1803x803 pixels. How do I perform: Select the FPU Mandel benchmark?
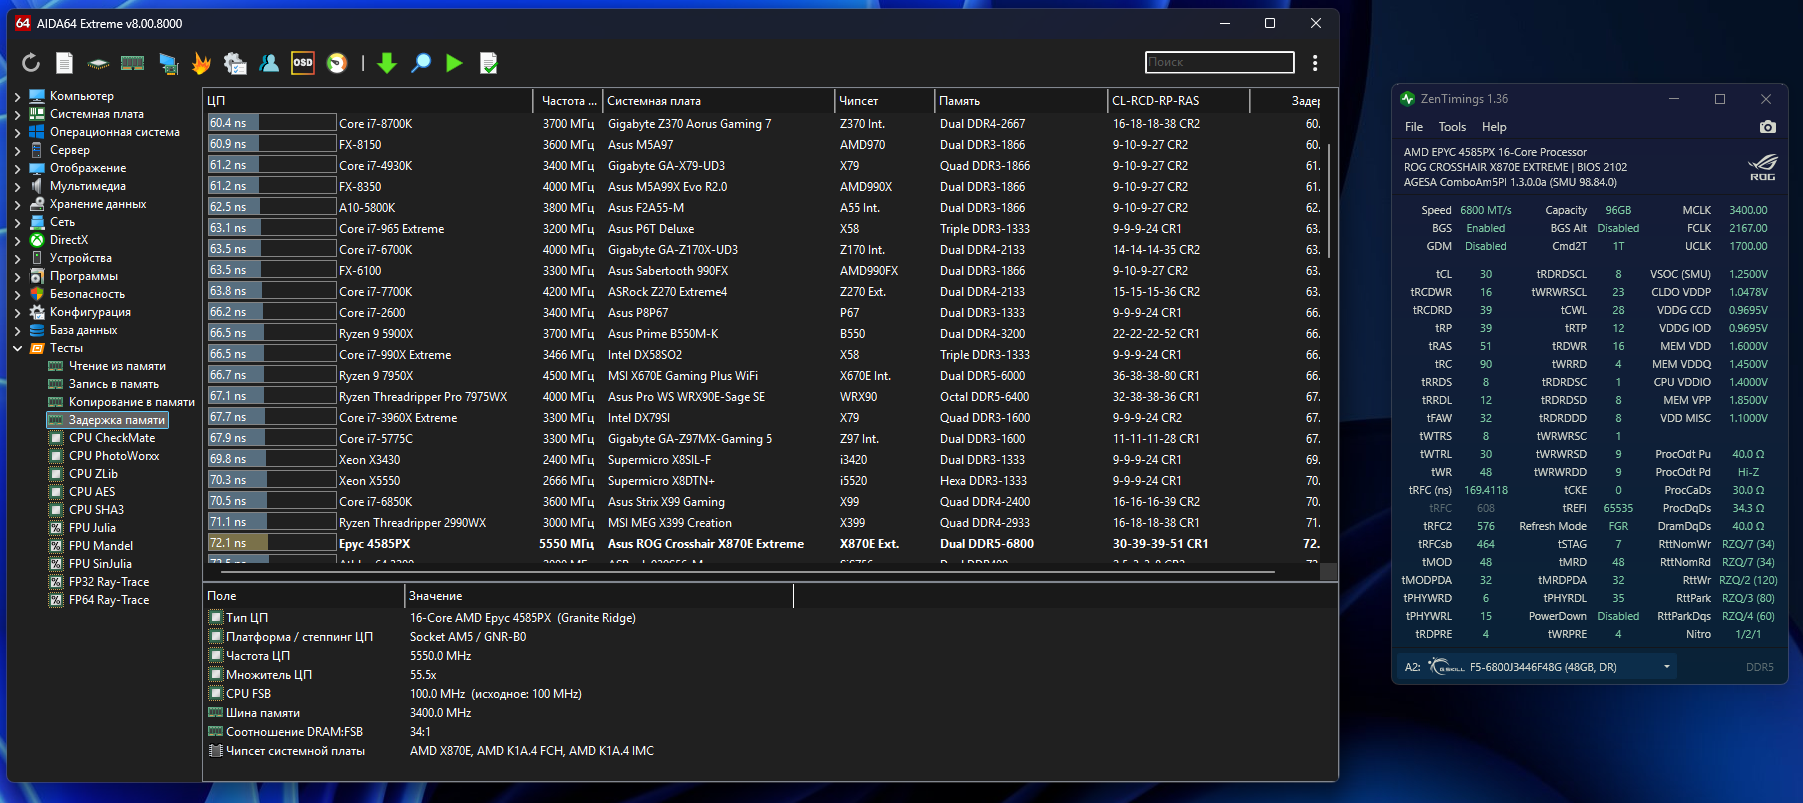(101, 546)
